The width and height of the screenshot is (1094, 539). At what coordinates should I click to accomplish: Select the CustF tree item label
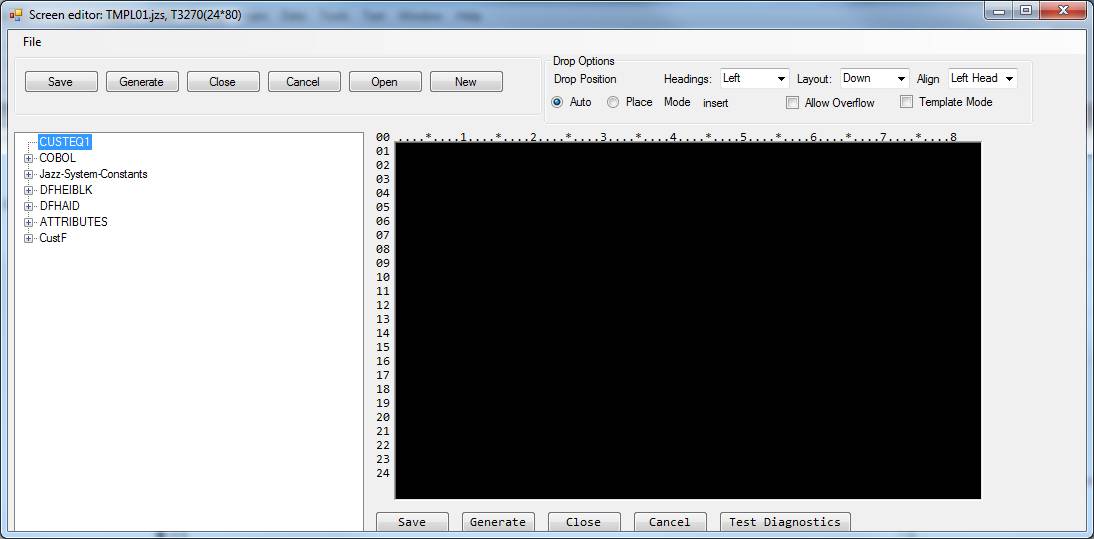click(x=53, y=238)
